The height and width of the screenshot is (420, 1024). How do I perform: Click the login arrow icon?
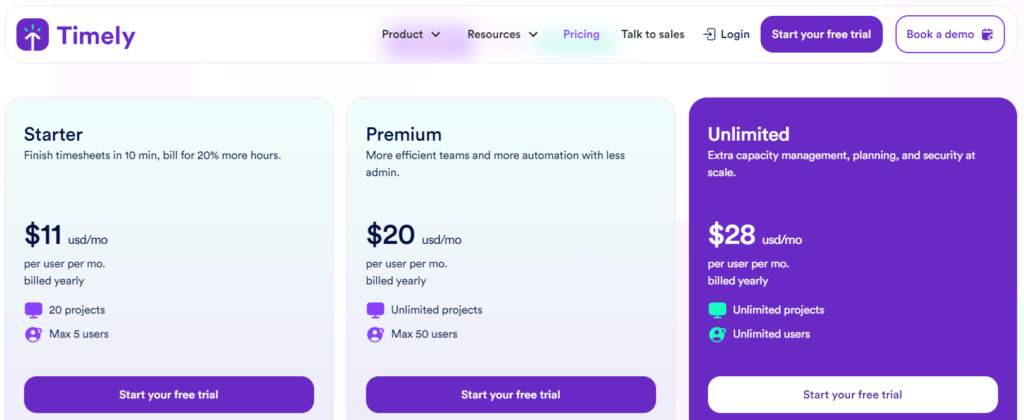pyautogui.click(x=709, y=34)
